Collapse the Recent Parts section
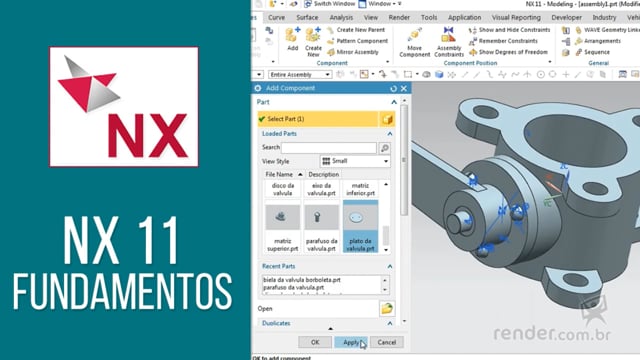This screenshot has width=640, height=360. pyautogui.click(x=390, y=266)
